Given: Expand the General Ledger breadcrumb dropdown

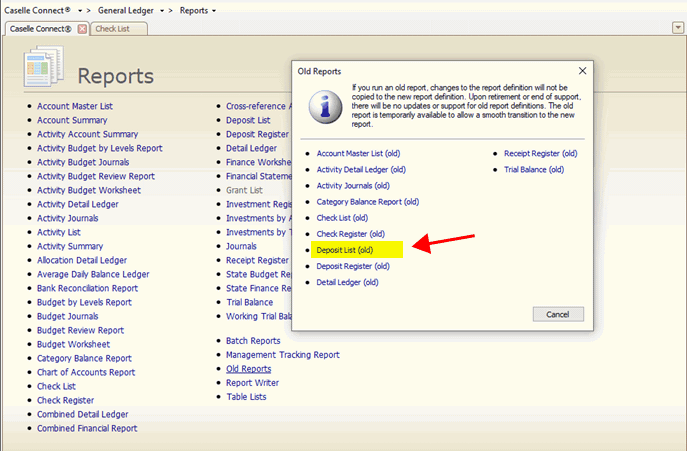Looking at the screenshot, I should [x=161, y=9].
